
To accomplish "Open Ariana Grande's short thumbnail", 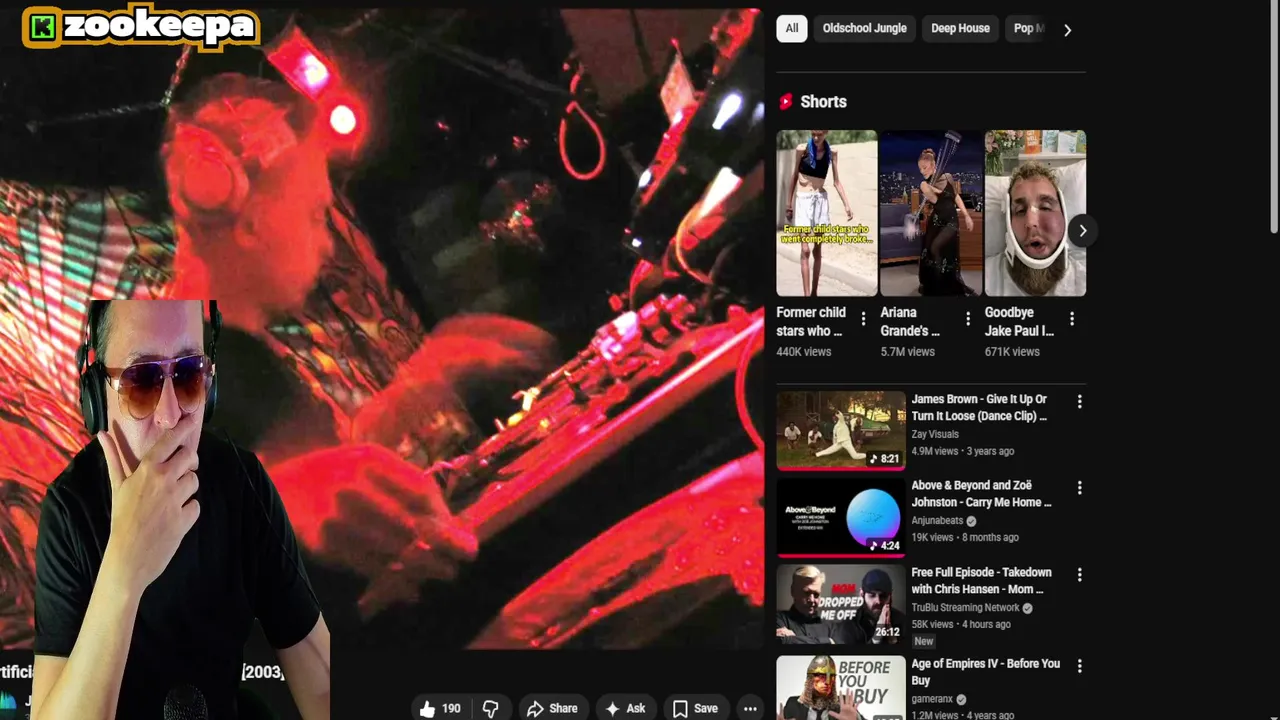I will point(931,213).
